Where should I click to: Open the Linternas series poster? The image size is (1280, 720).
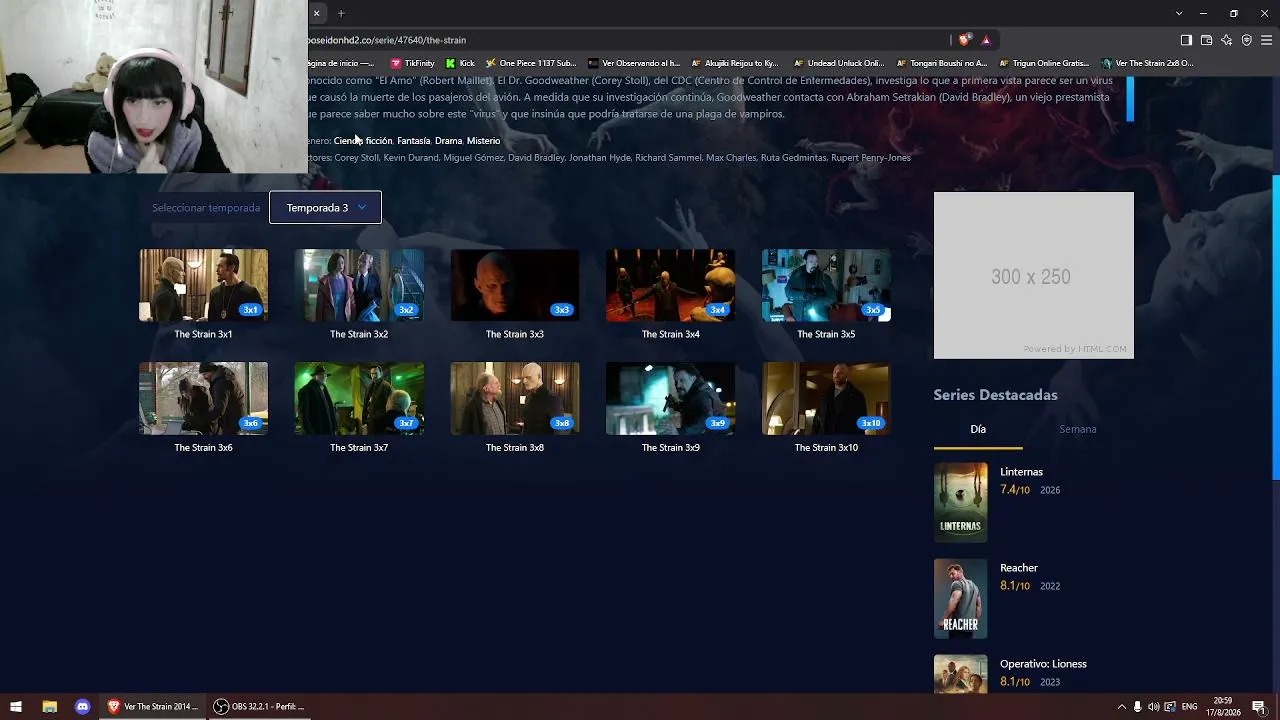tap(960, 502)
